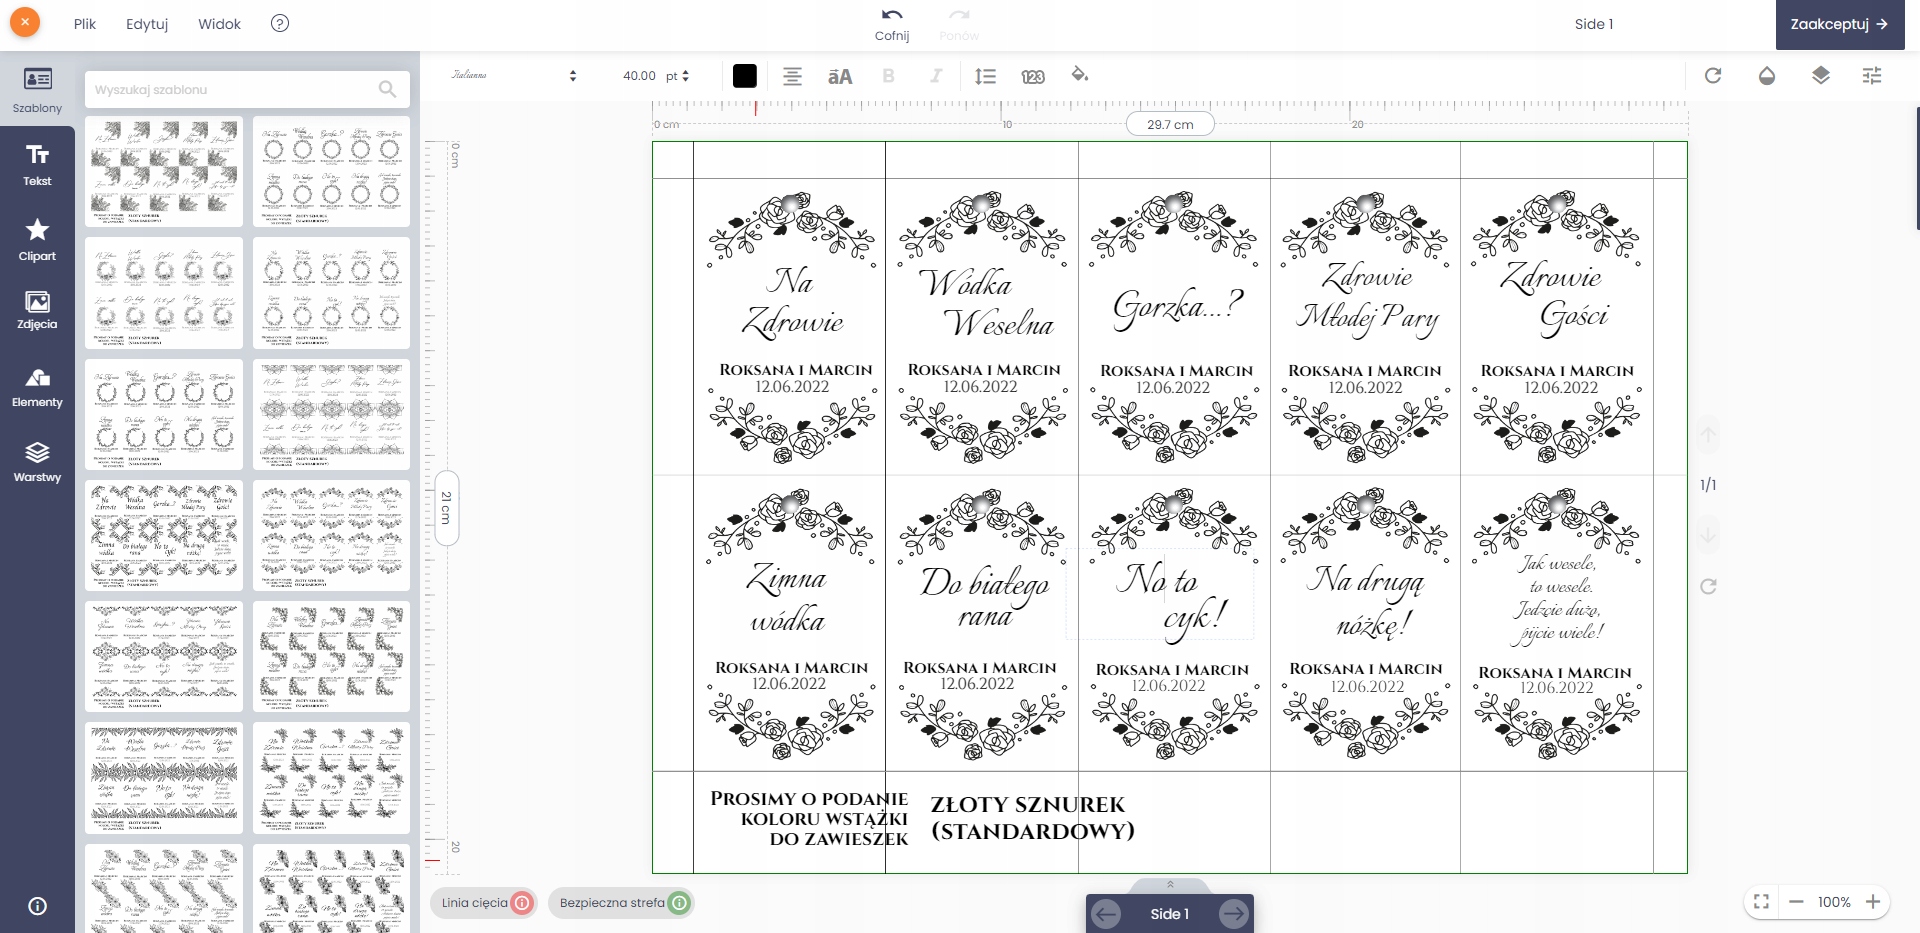Screen dimensions: 1920x933
Task: Open the Clipart panel
Action: click(37, 240)
